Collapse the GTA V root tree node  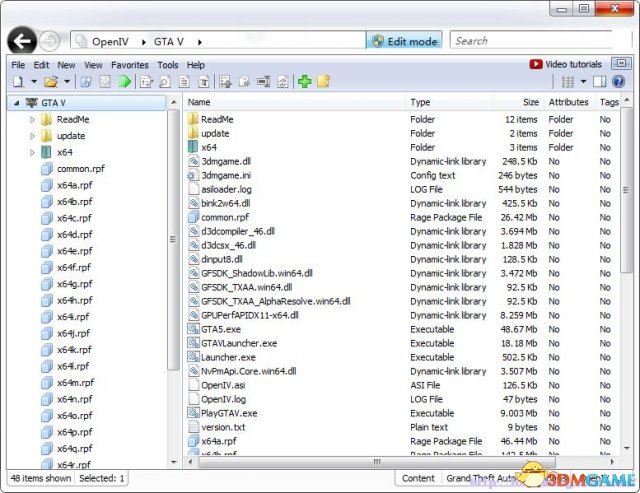[15, 103]
